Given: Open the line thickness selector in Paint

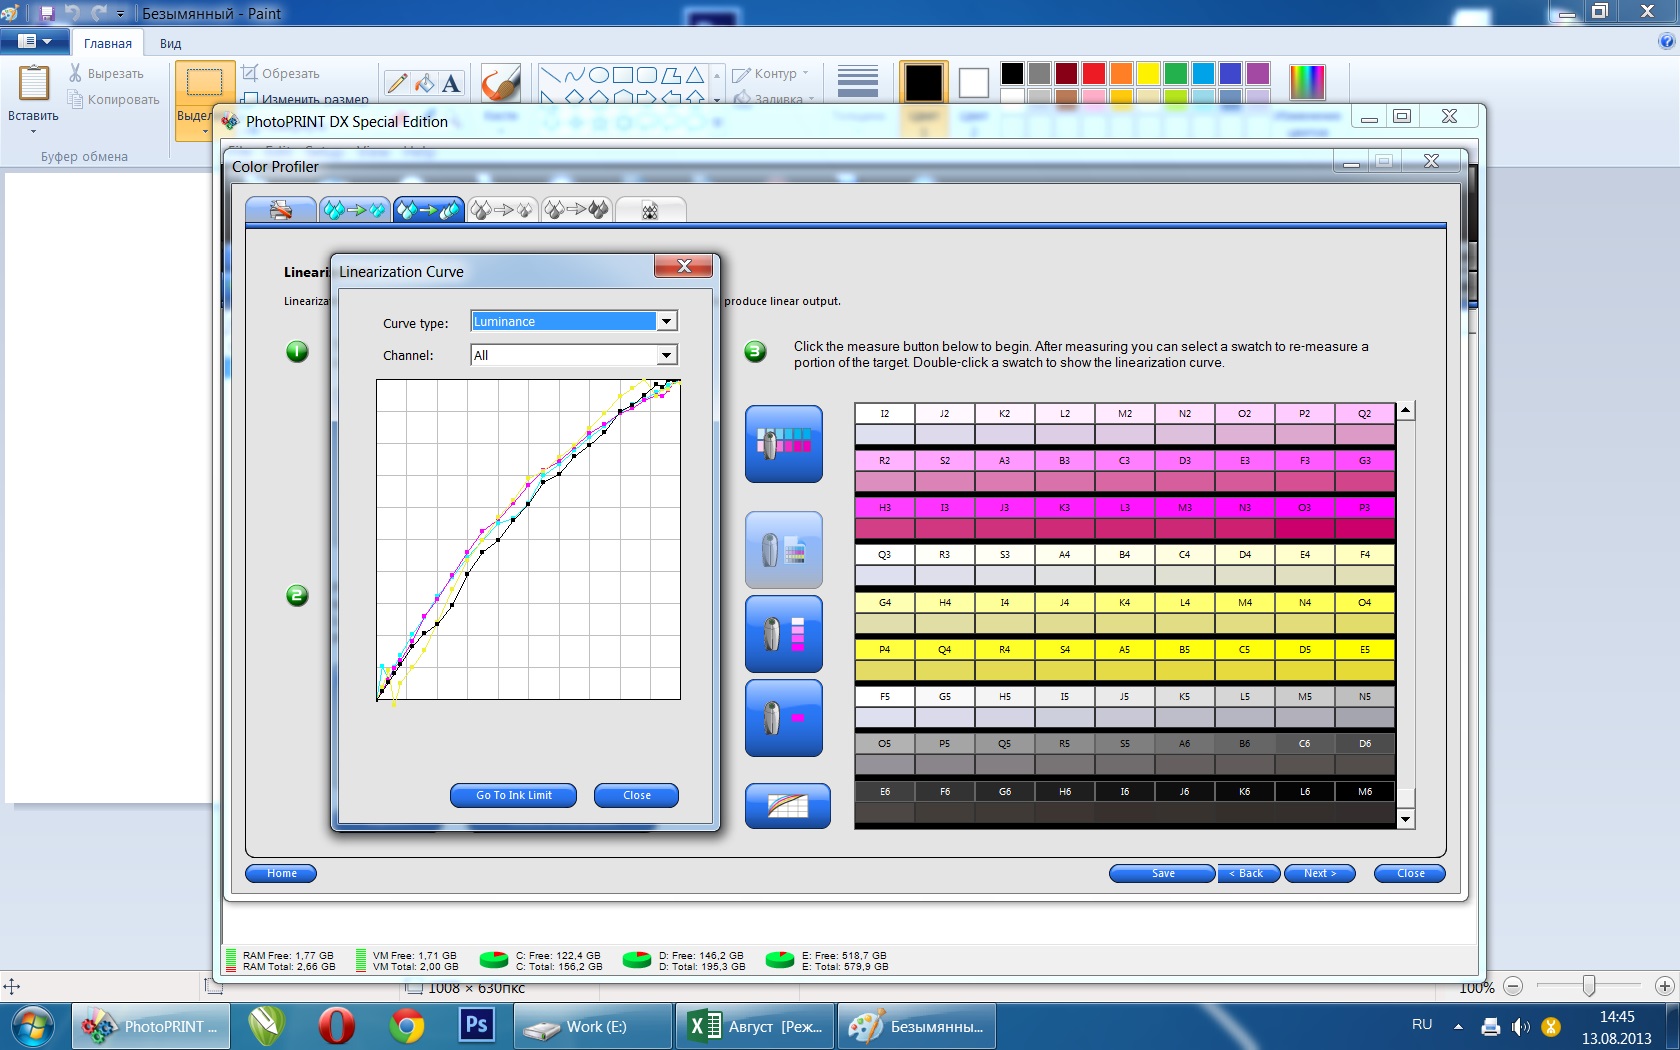Looking at the screenshot, I should (857, 82).
